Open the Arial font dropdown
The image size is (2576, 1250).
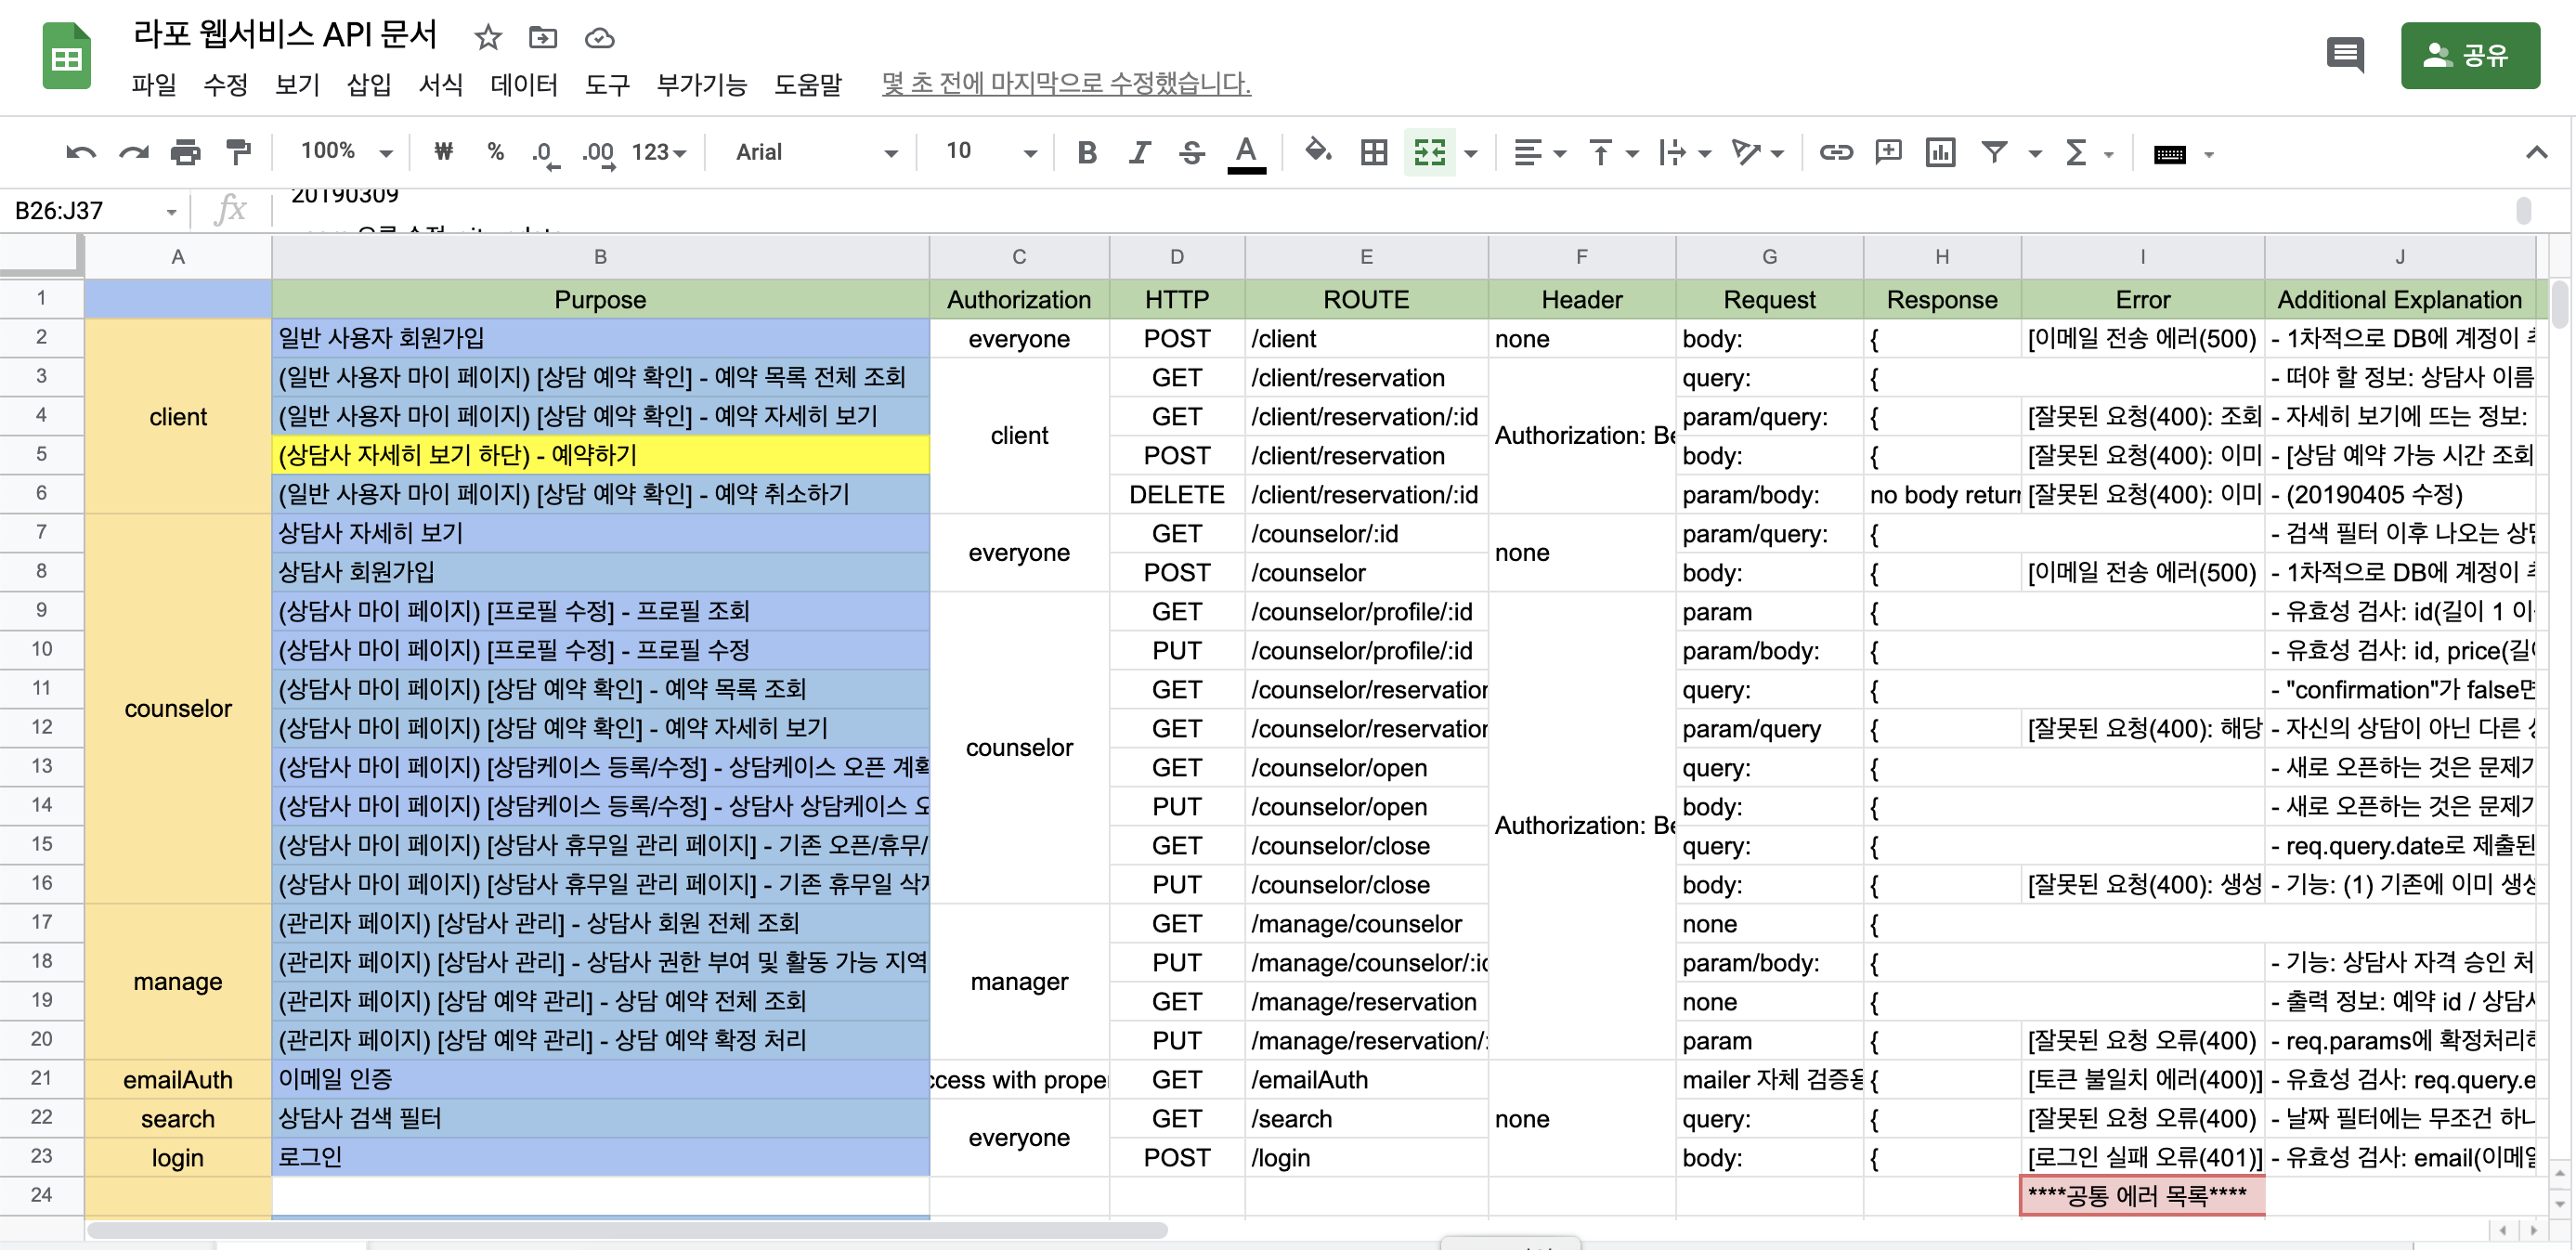[816, 152]
